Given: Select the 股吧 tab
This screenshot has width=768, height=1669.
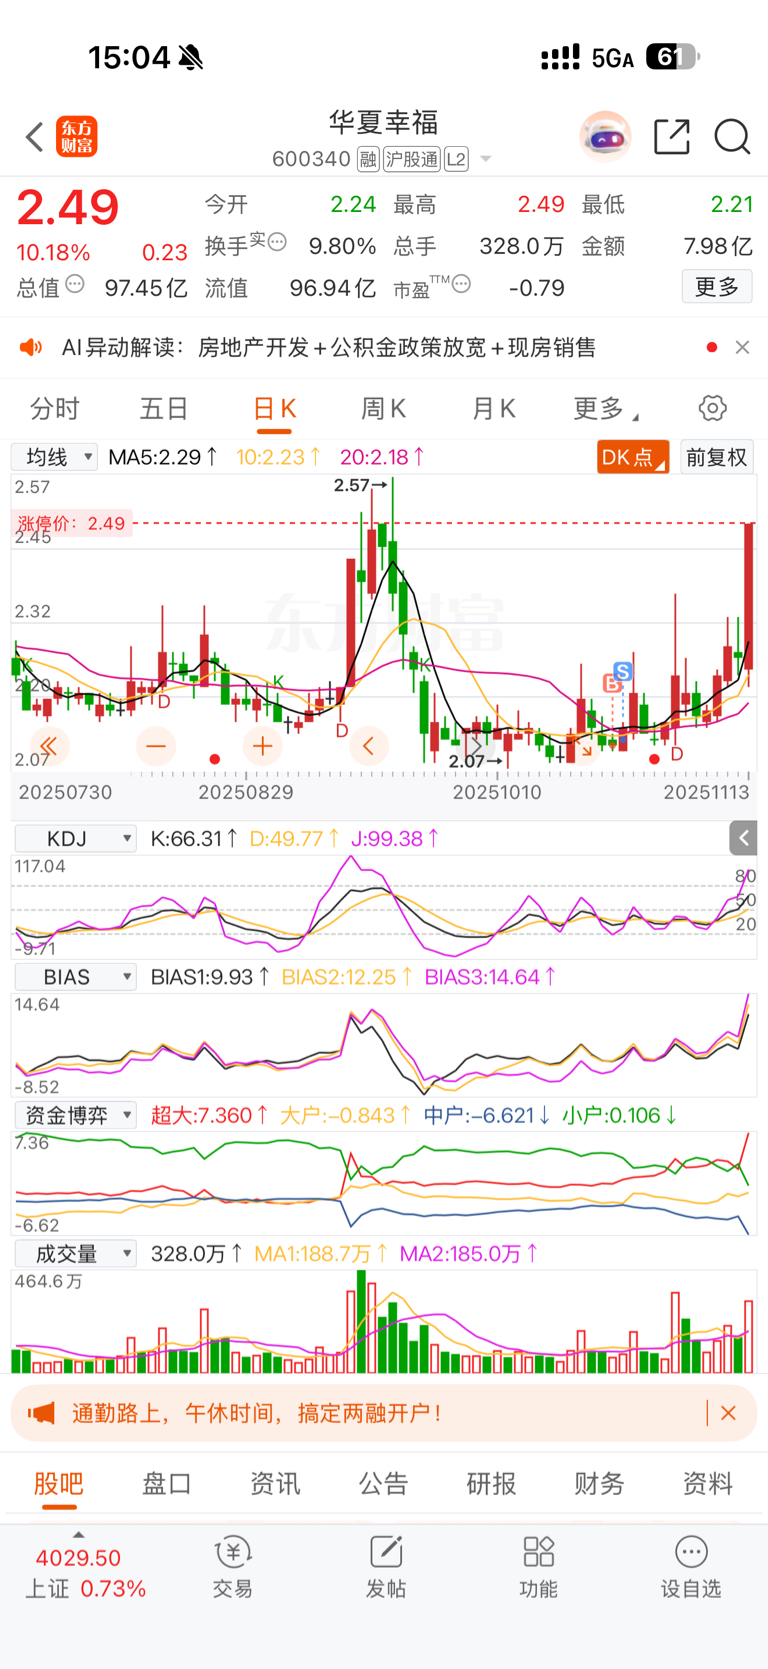Looking at the screenshot, I should (x=59, y=1484).
